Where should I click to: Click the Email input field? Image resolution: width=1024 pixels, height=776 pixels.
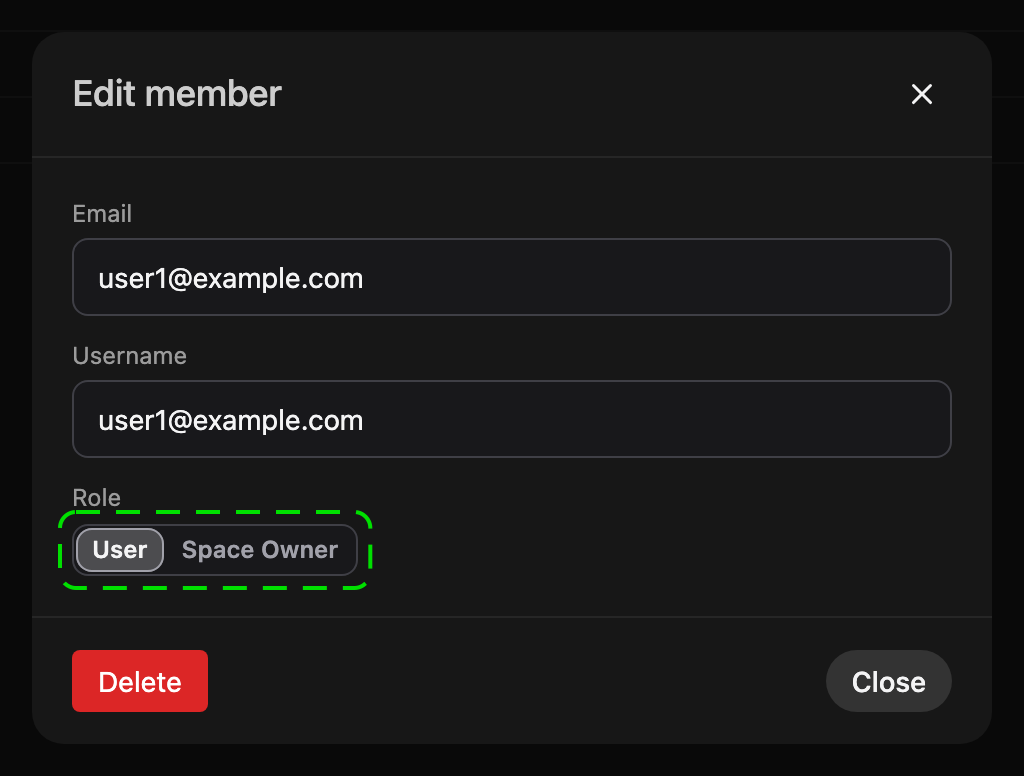(511, 277)
